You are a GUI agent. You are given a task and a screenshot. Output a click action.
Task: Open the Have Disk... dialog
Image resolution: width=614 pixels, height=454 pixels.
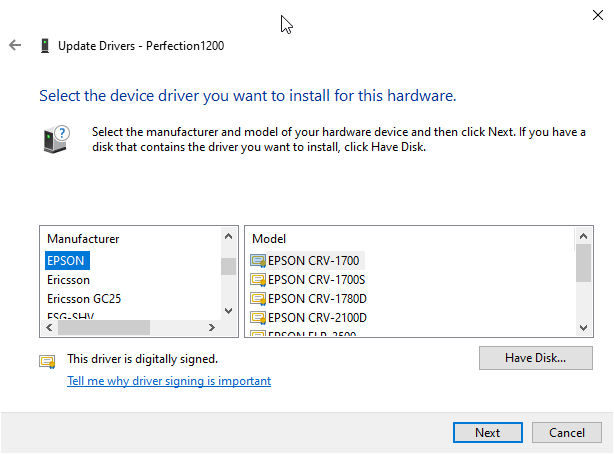536,358
